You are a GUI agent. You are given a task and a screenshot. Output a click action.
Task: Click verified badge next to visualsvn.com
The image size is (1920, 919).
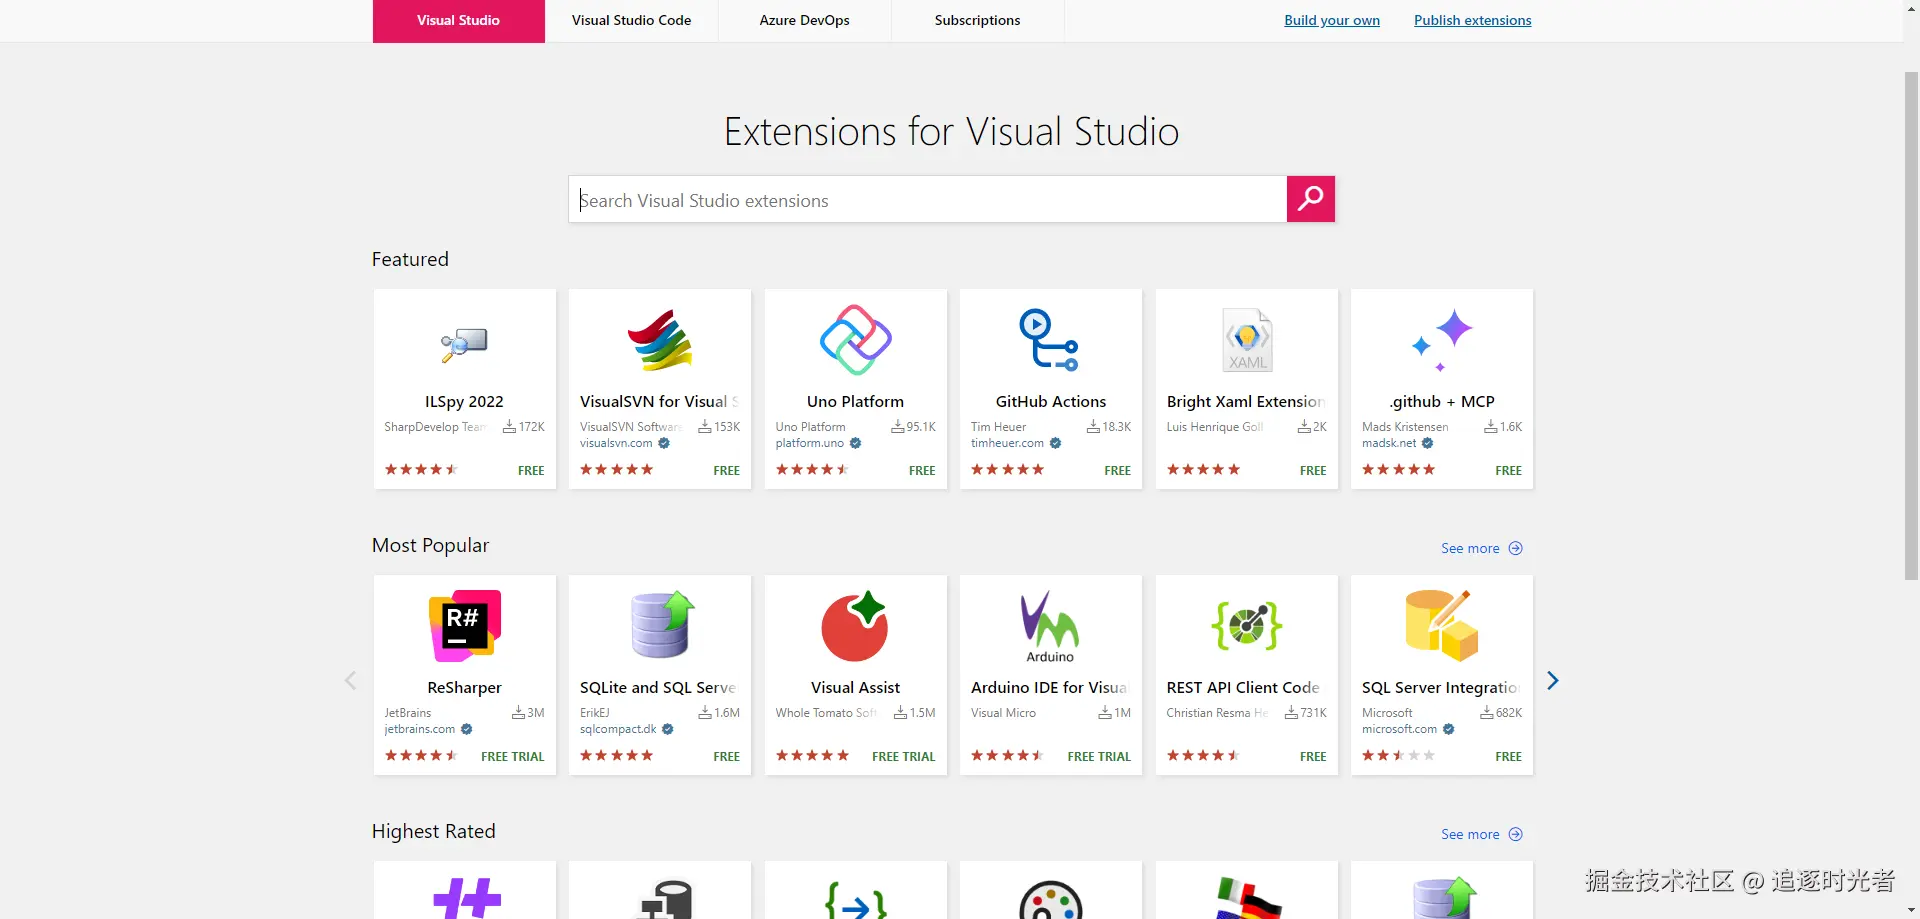click(664, 443)
